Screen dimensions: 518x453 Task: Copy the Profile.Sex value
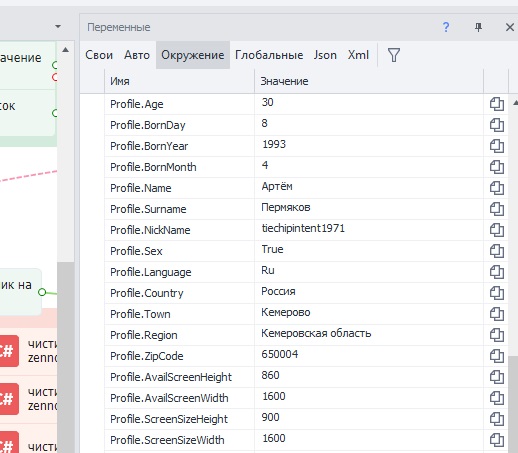[x=497, y=251]
